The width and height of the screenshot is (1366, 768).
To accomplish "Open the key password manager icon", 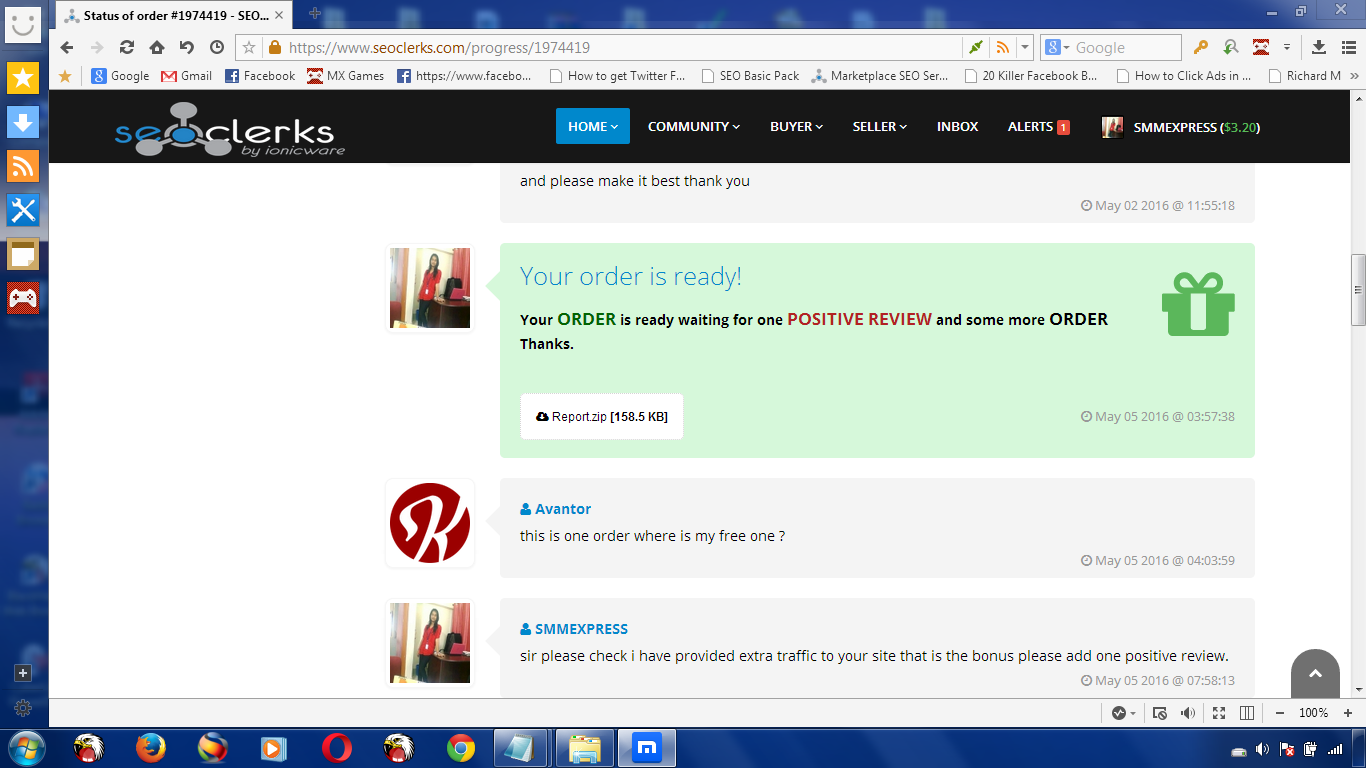I will tap(1201, 47).
